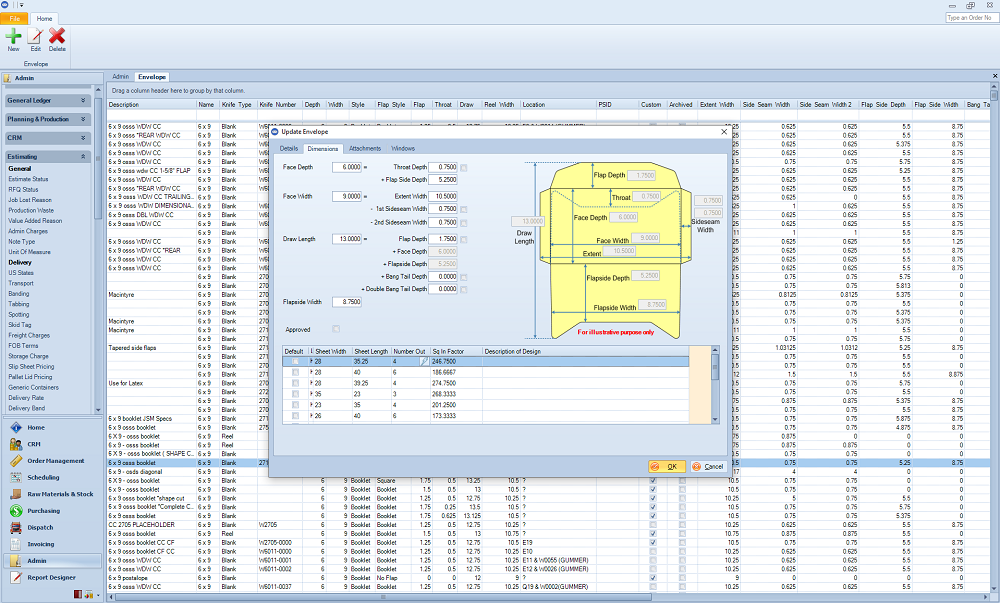Image resolution: width=1000 pixels, height=603 pixels.
Task: Click the Flapside Width input field
Action: (347, 302)
